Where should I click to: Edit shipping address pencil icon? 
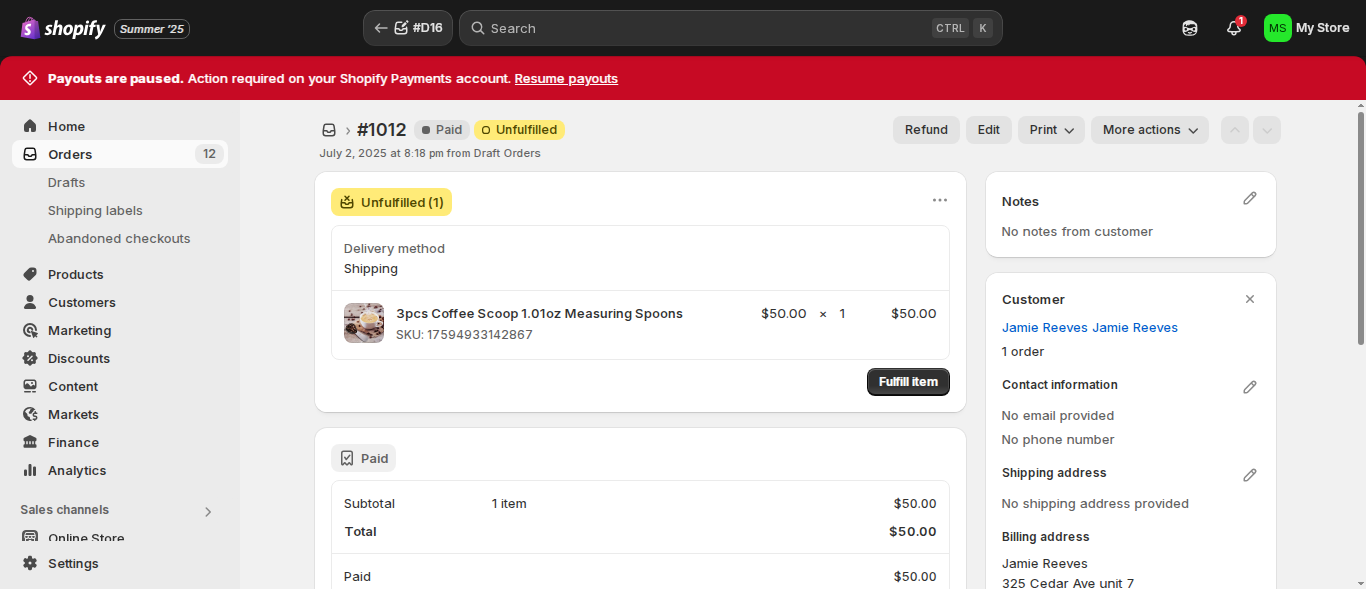click(1250, 475)
